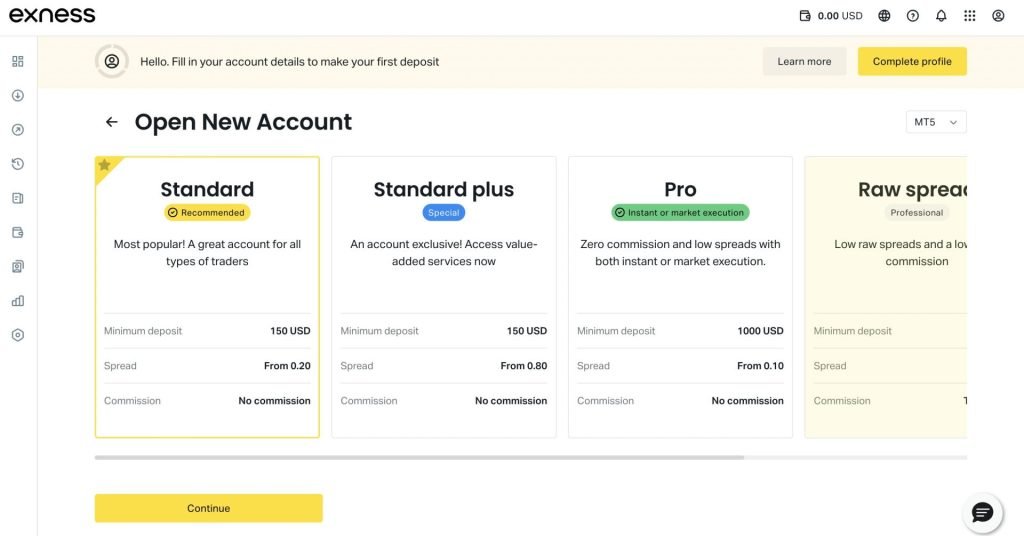Screen dimensions: 1024x536
Task: Select the Standard account card
Action: tap(207, 297)
